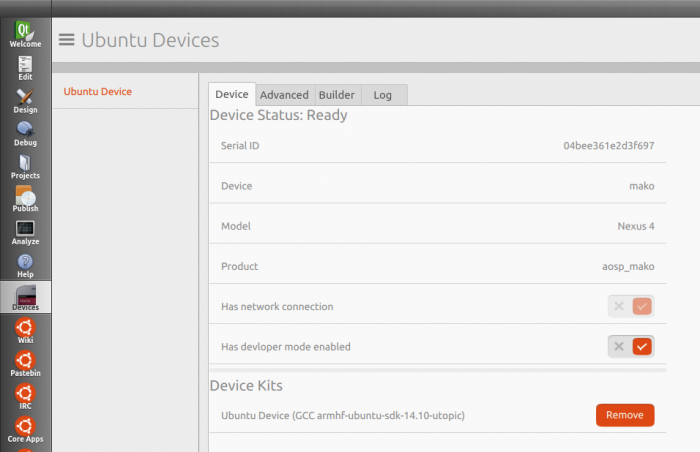Screen dimensions: 700x452
Task: Switch to the Advanced tab
Action: 284,95
